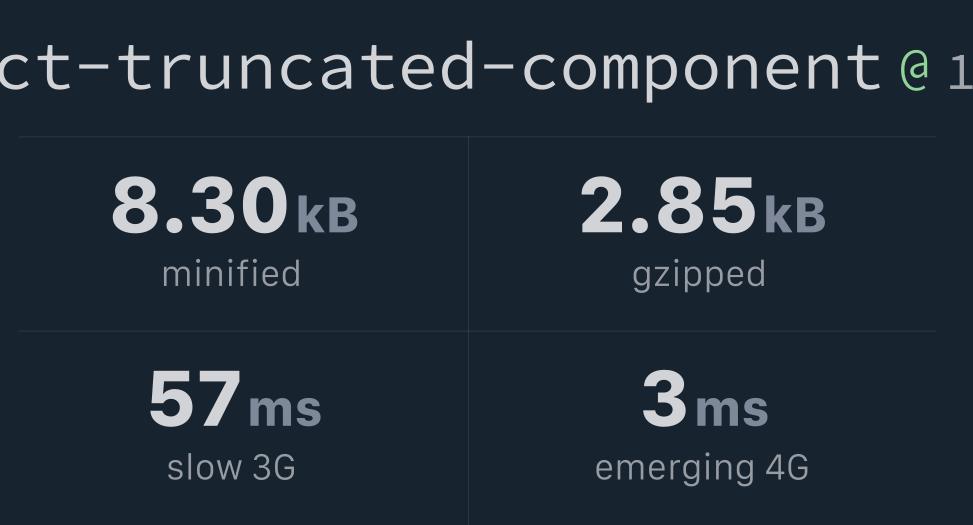The image size is (973, 525).
Task: Click the horizontal divider below the package name
Action: [477, 137]
